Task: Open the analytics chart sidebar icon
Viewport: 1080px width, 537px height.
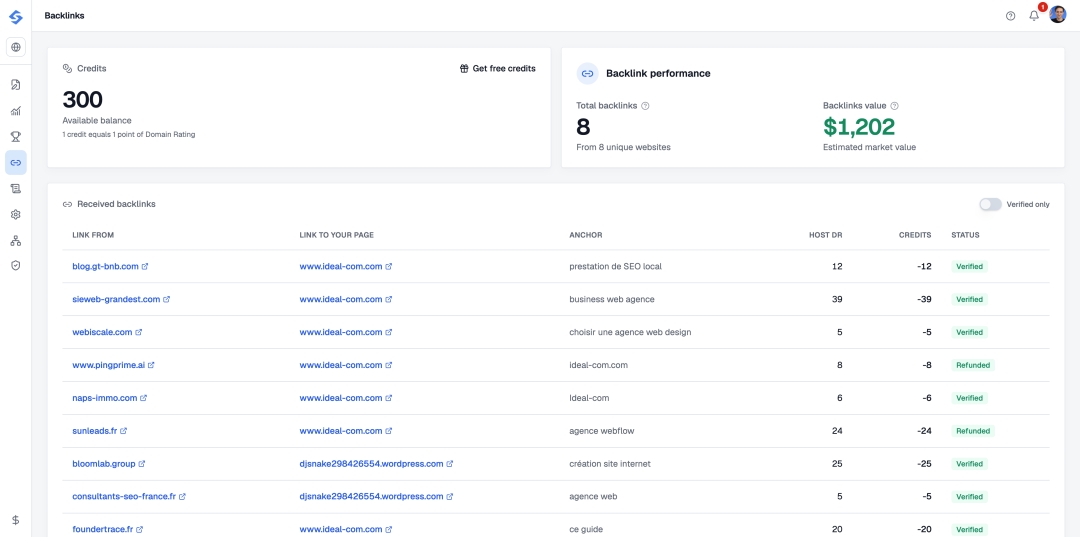Action: click(16, 110)
